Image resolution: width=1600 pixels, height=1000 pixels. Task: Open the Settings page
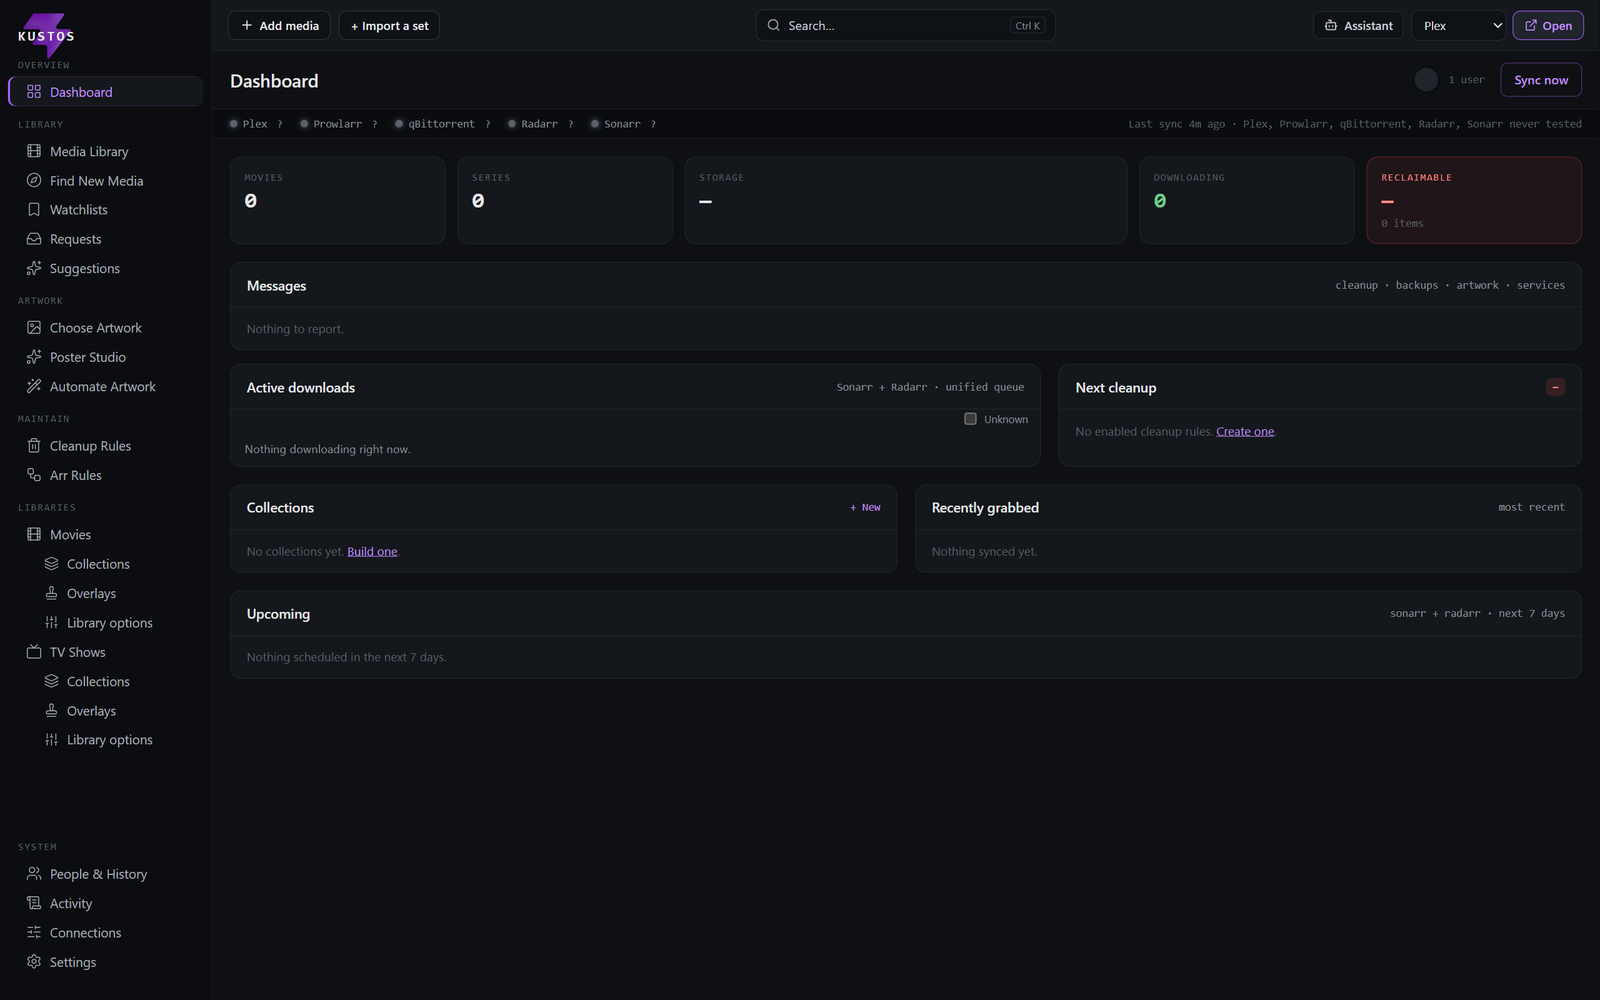click(x=105, y=962)
